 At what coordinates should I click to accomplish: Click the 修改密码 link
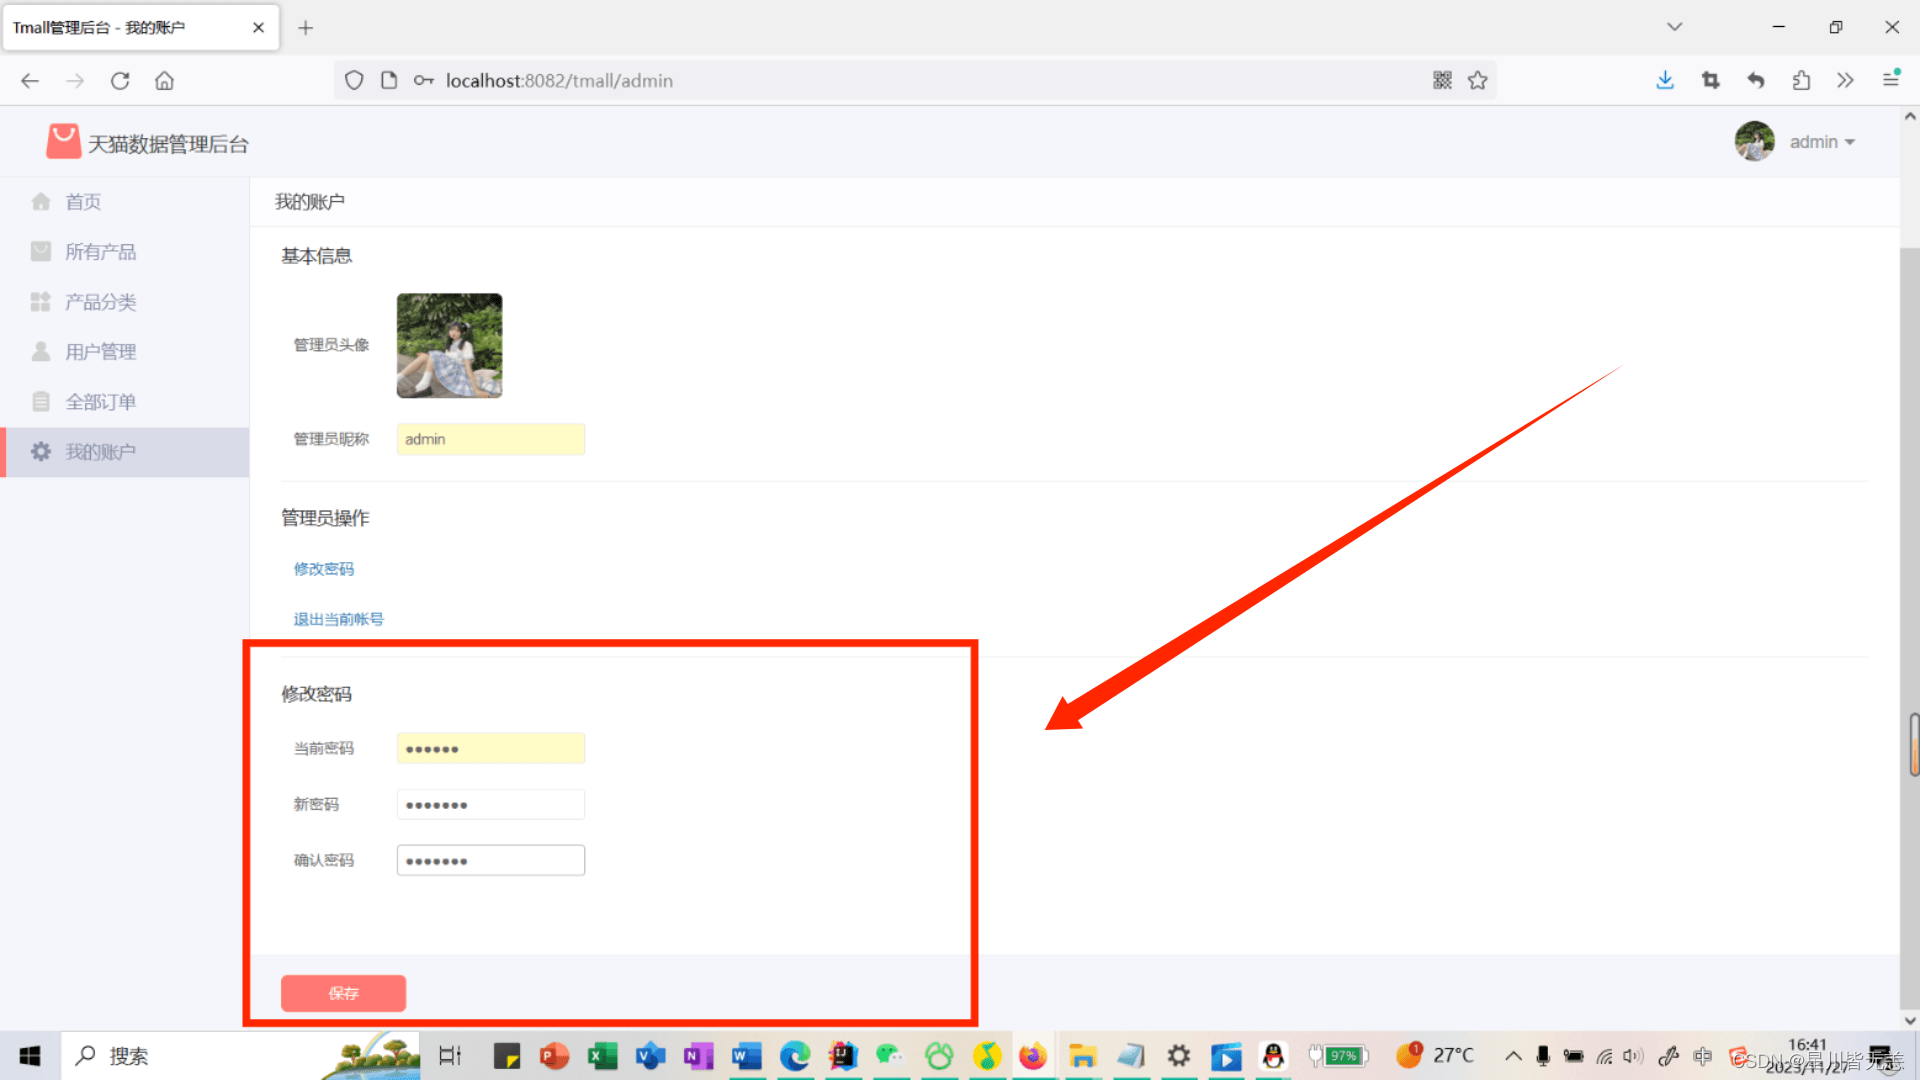tap(324, 569)
